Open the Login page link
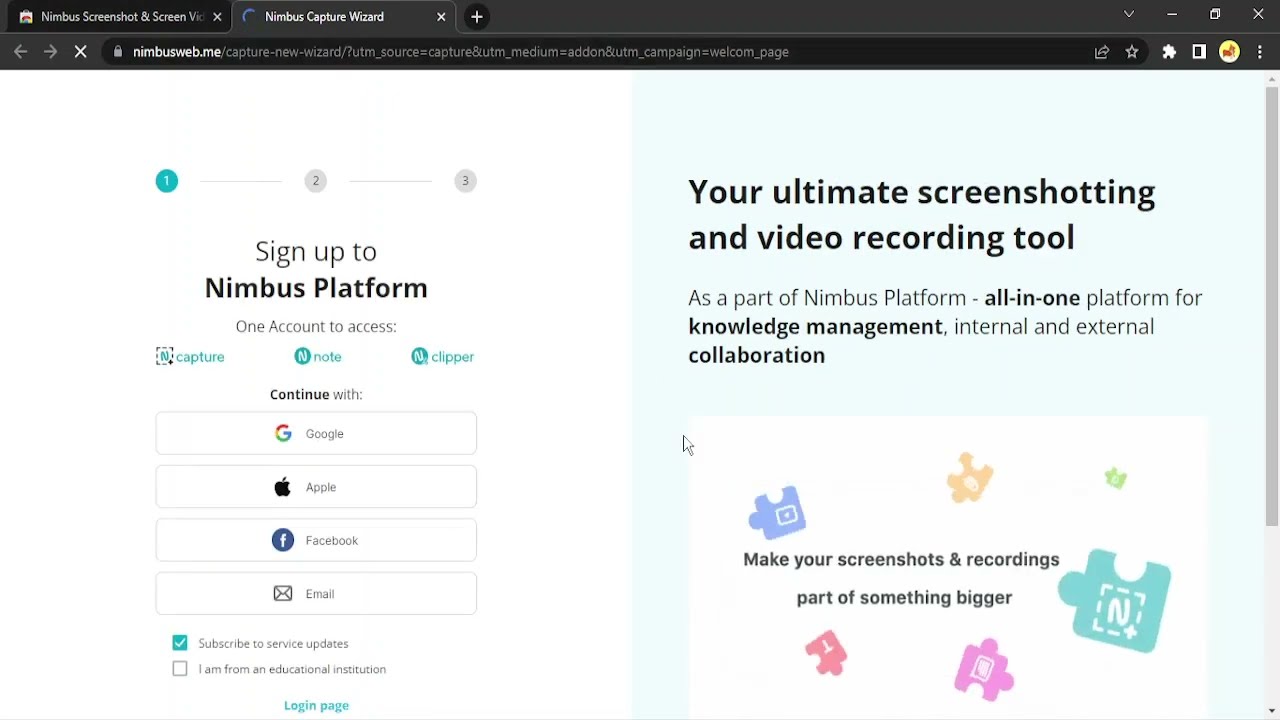 click(x=316, y=705)
